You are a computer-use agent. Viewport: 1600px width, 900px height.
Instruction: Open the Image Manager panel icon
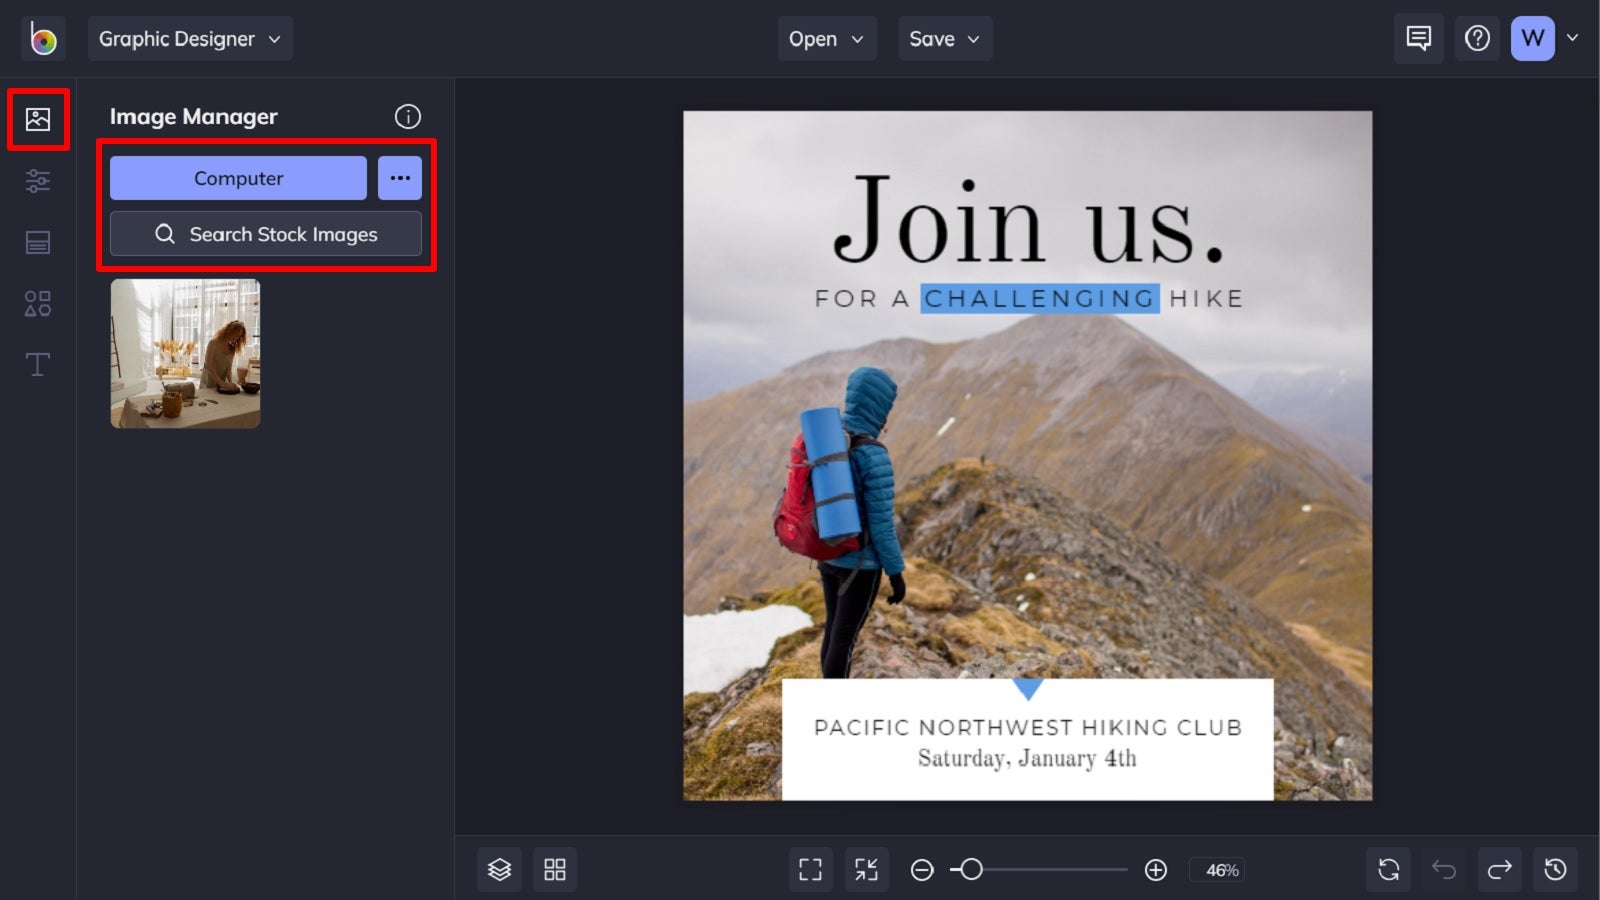(x=37, y=118)
